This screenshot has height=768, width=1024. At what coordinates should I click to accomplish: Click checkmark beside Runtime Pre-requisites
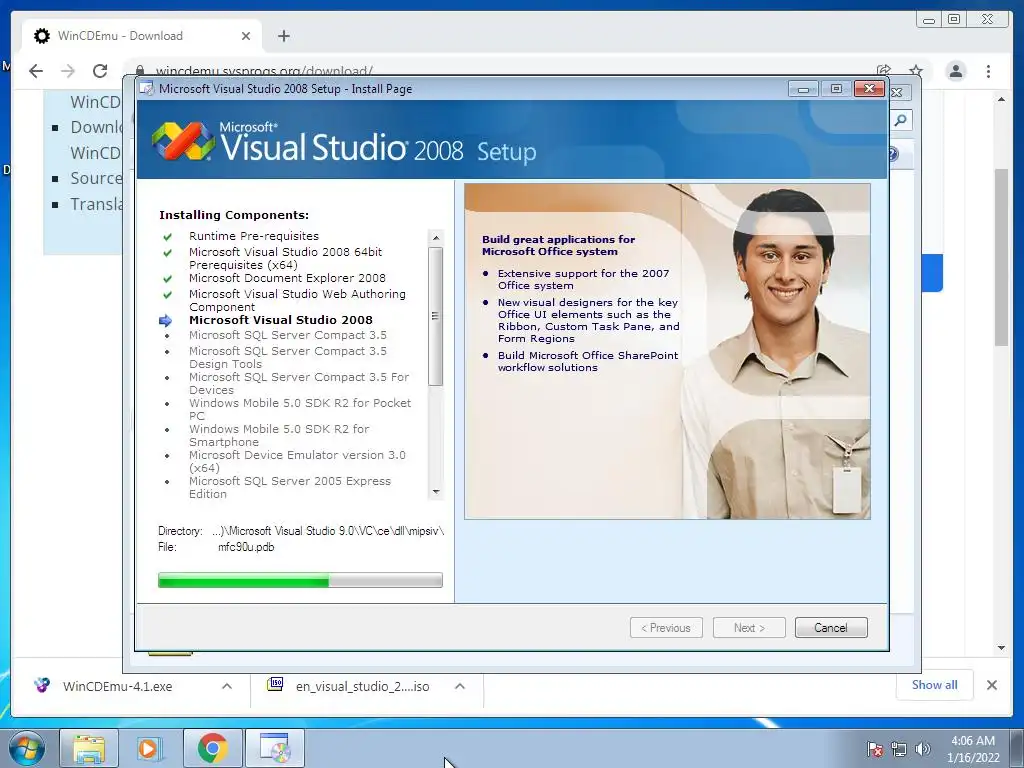click(167, 236)
